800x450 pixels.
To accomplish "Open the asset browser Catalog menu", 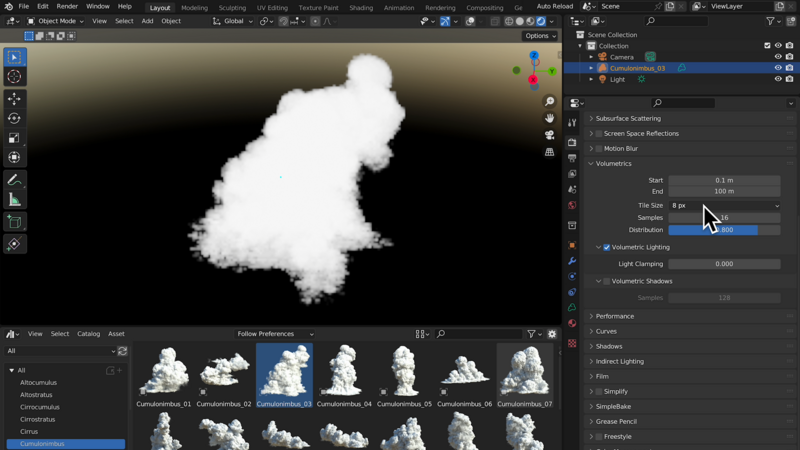I will (x=88, y=334).
